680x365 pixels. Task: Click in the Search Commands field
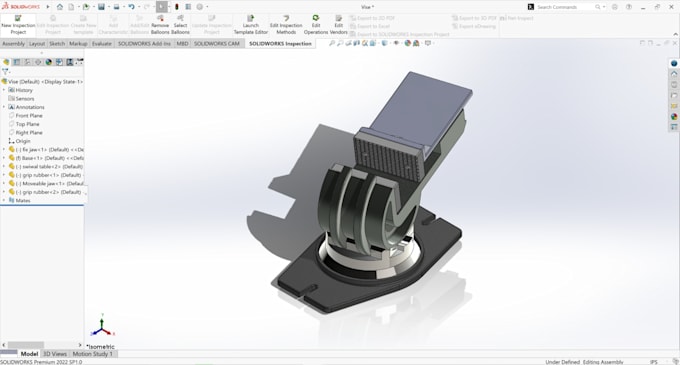(565, 7)
